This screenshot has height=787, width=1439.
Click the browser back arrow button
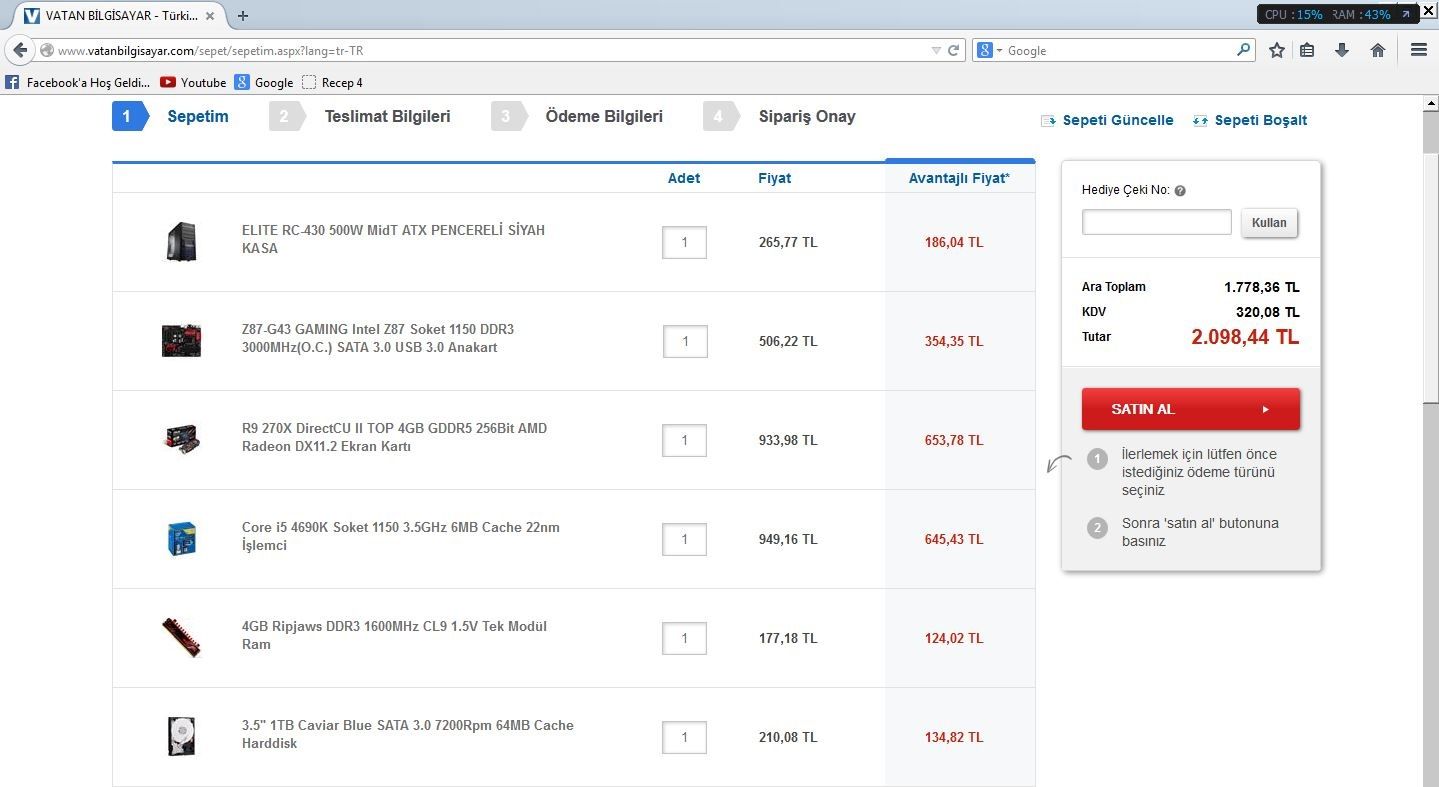tap(20, 50)
